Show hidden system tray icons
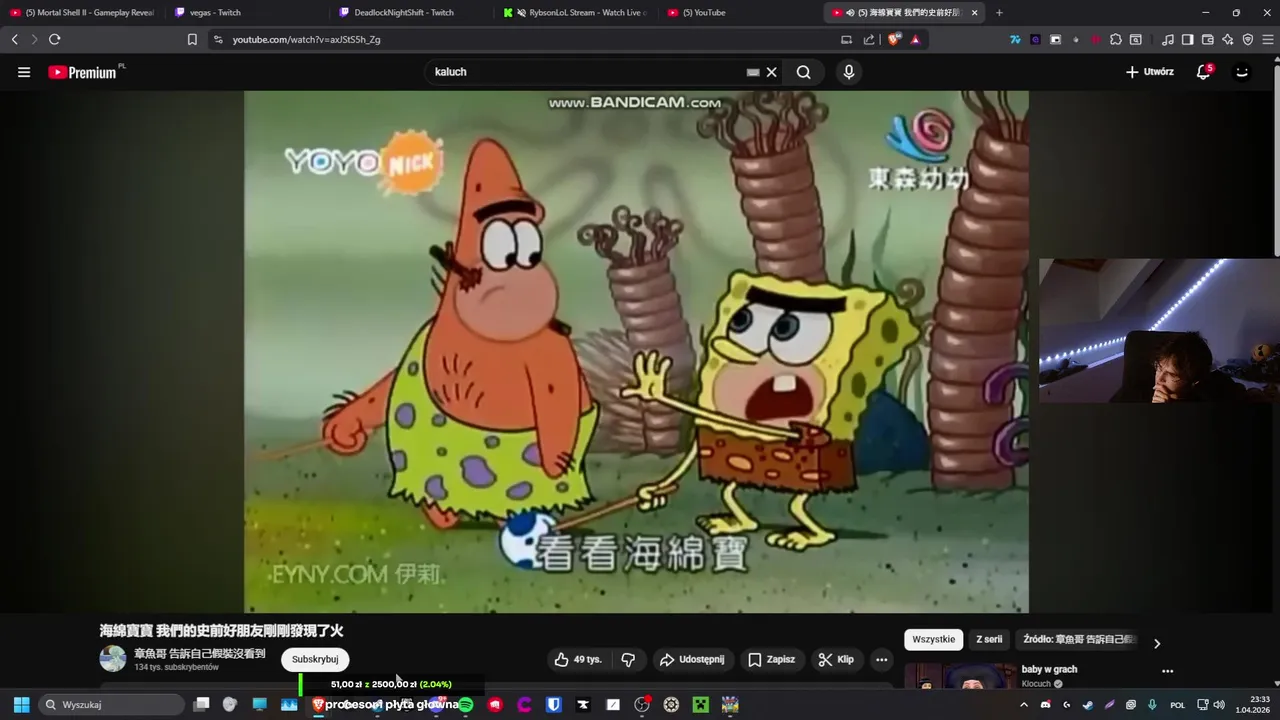1280x720 pixels. pos(1023,704)
